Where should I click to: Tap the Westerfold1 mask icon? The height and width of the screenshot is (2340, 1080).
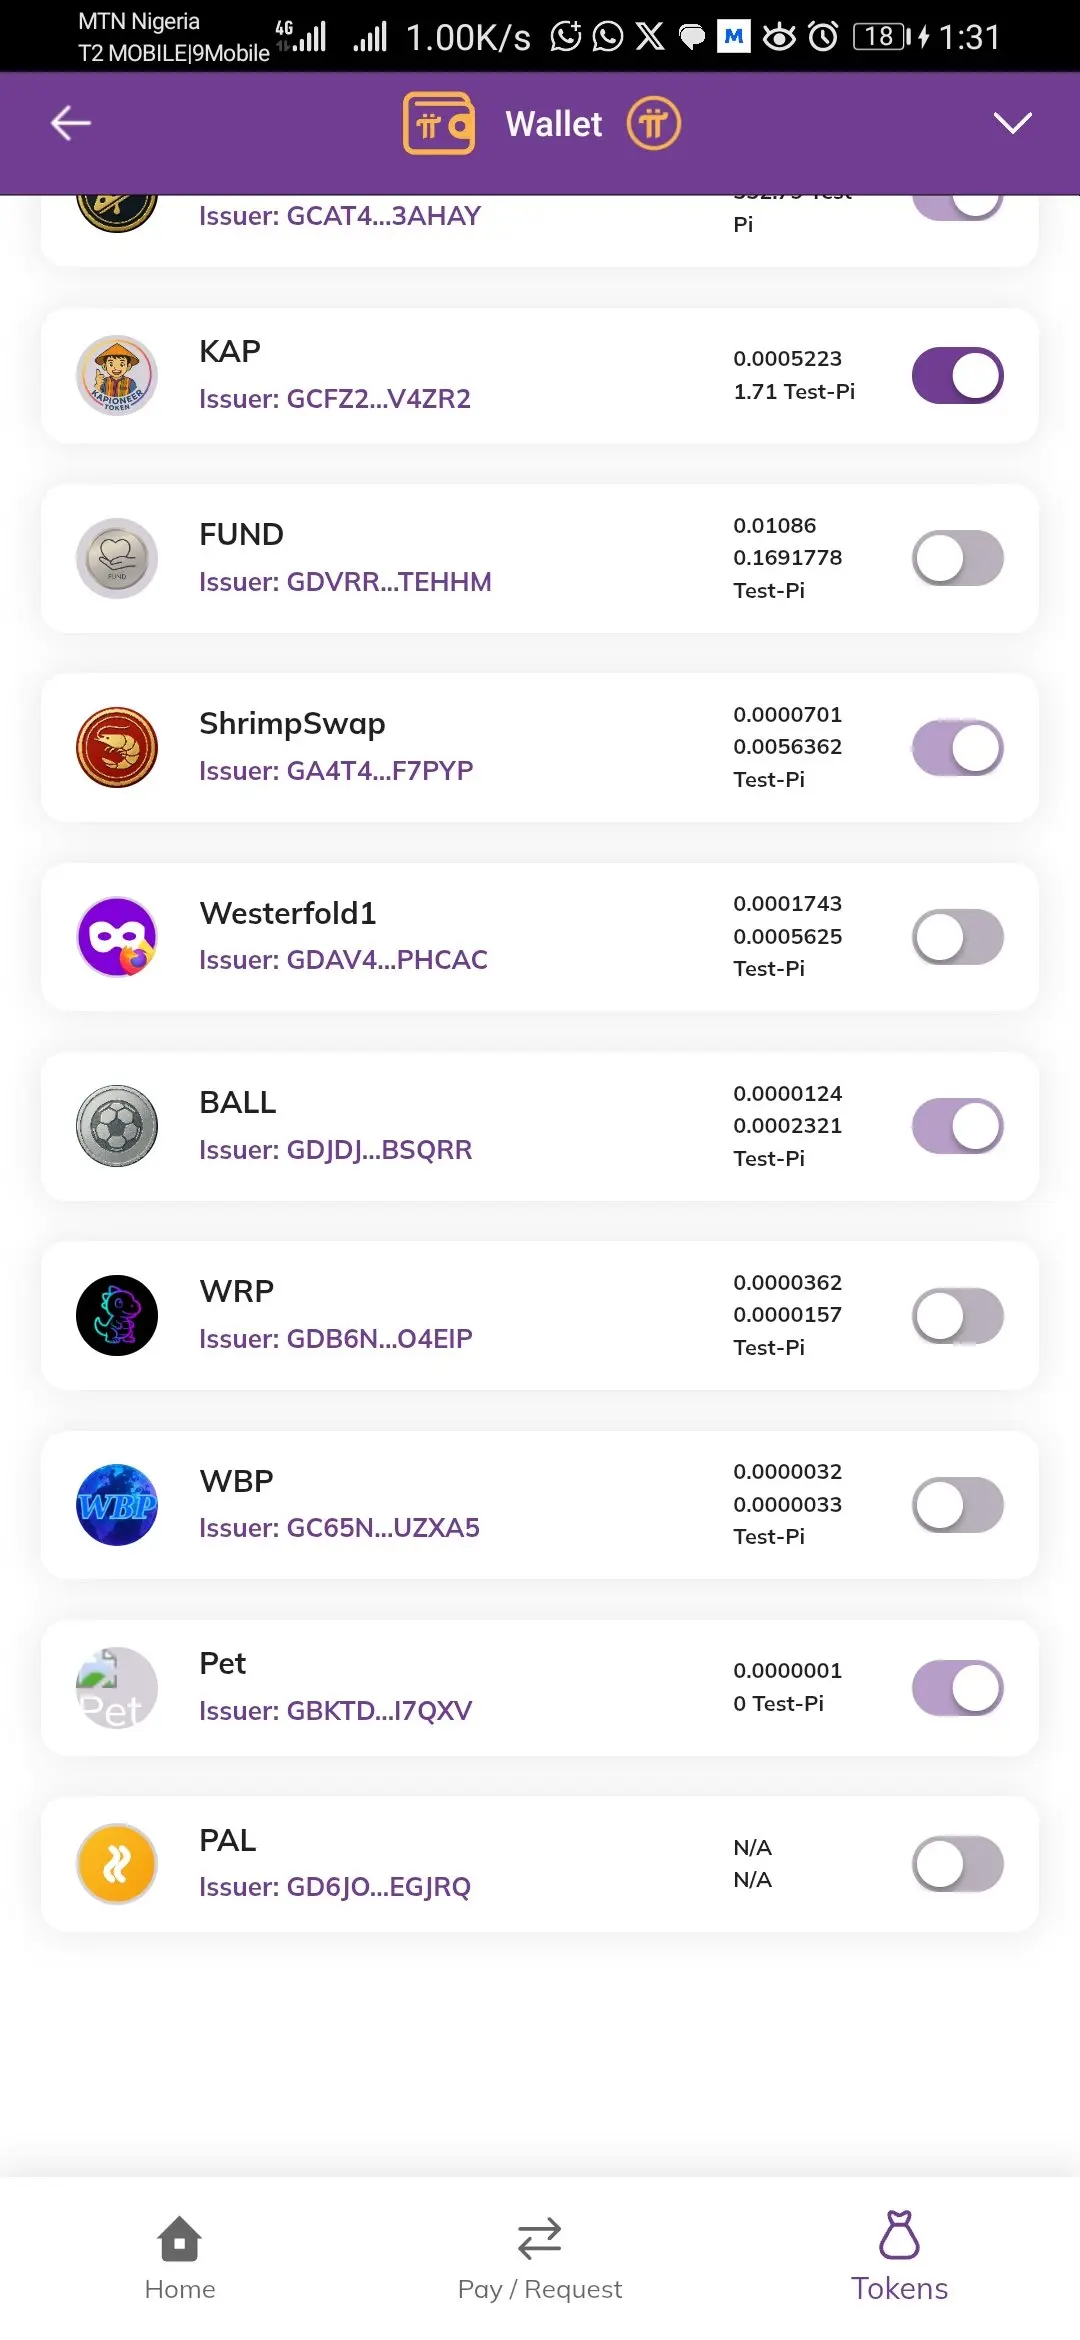(x=117, y=937)
